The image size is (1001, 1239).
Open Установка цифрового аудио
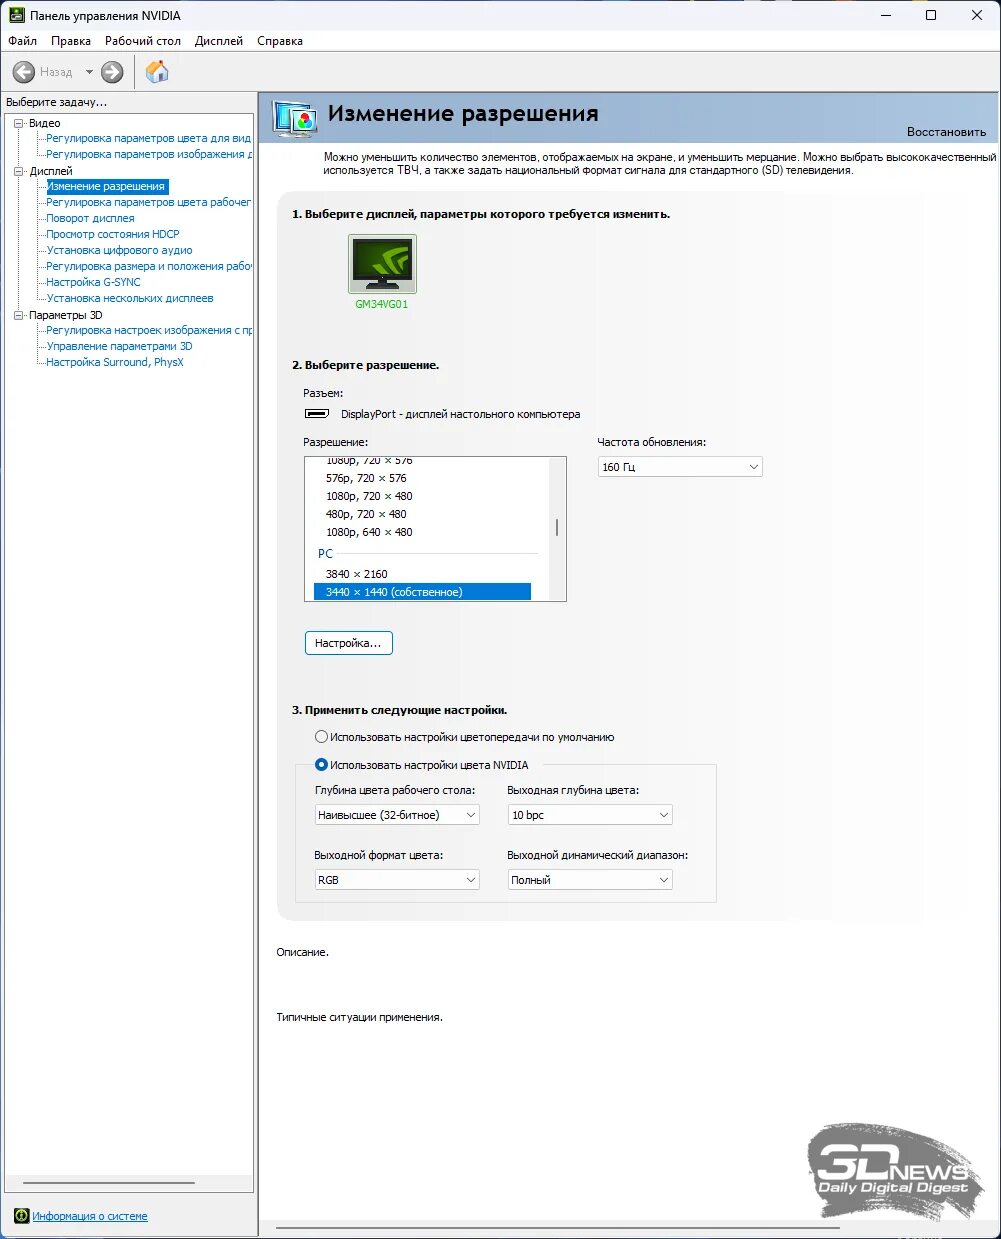[x=119, y=250]
